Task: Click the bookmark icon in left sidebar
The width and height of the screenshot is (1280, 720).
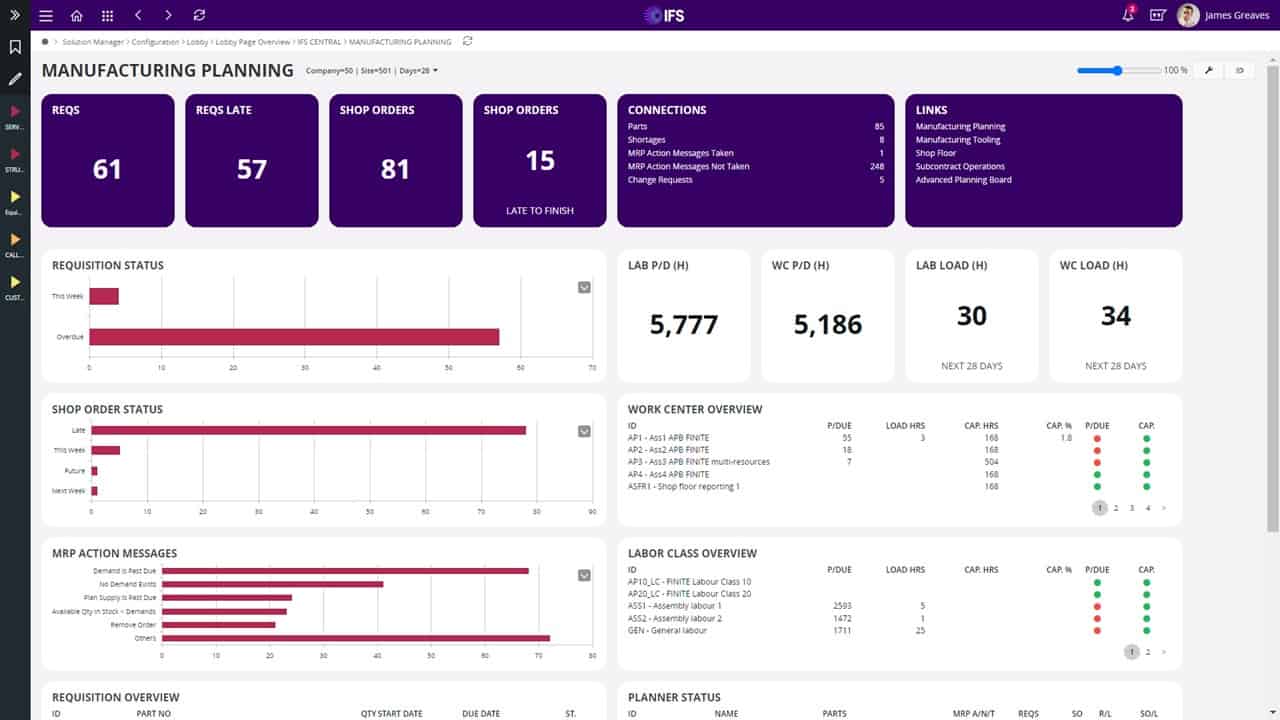Action: coord(15,47)
